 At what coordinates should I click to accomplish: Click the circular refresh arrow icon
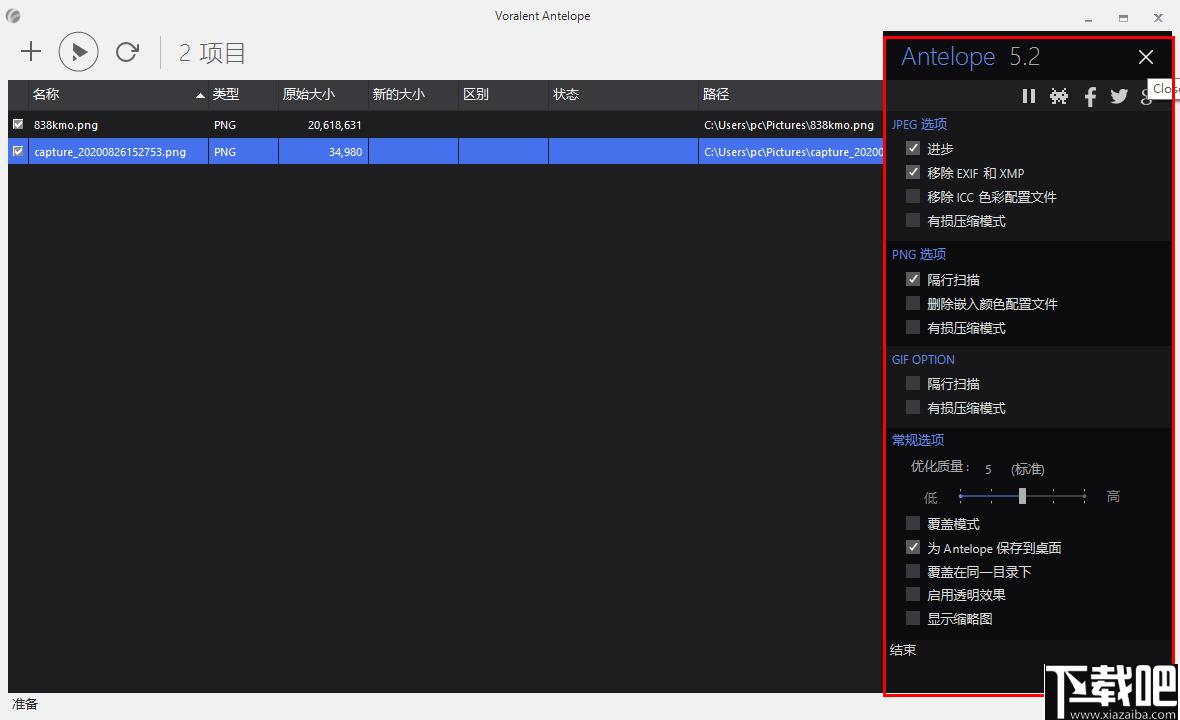pyautogui.click(x=127, y=51)
